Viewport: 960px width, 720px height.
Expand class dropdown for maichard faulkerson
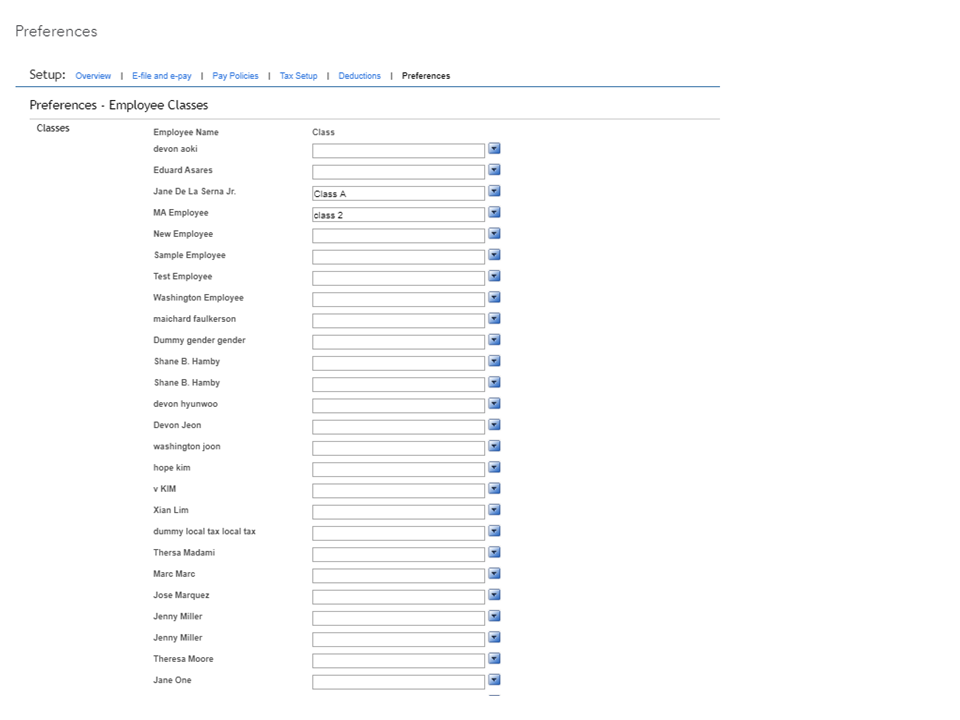coord(494,319)
